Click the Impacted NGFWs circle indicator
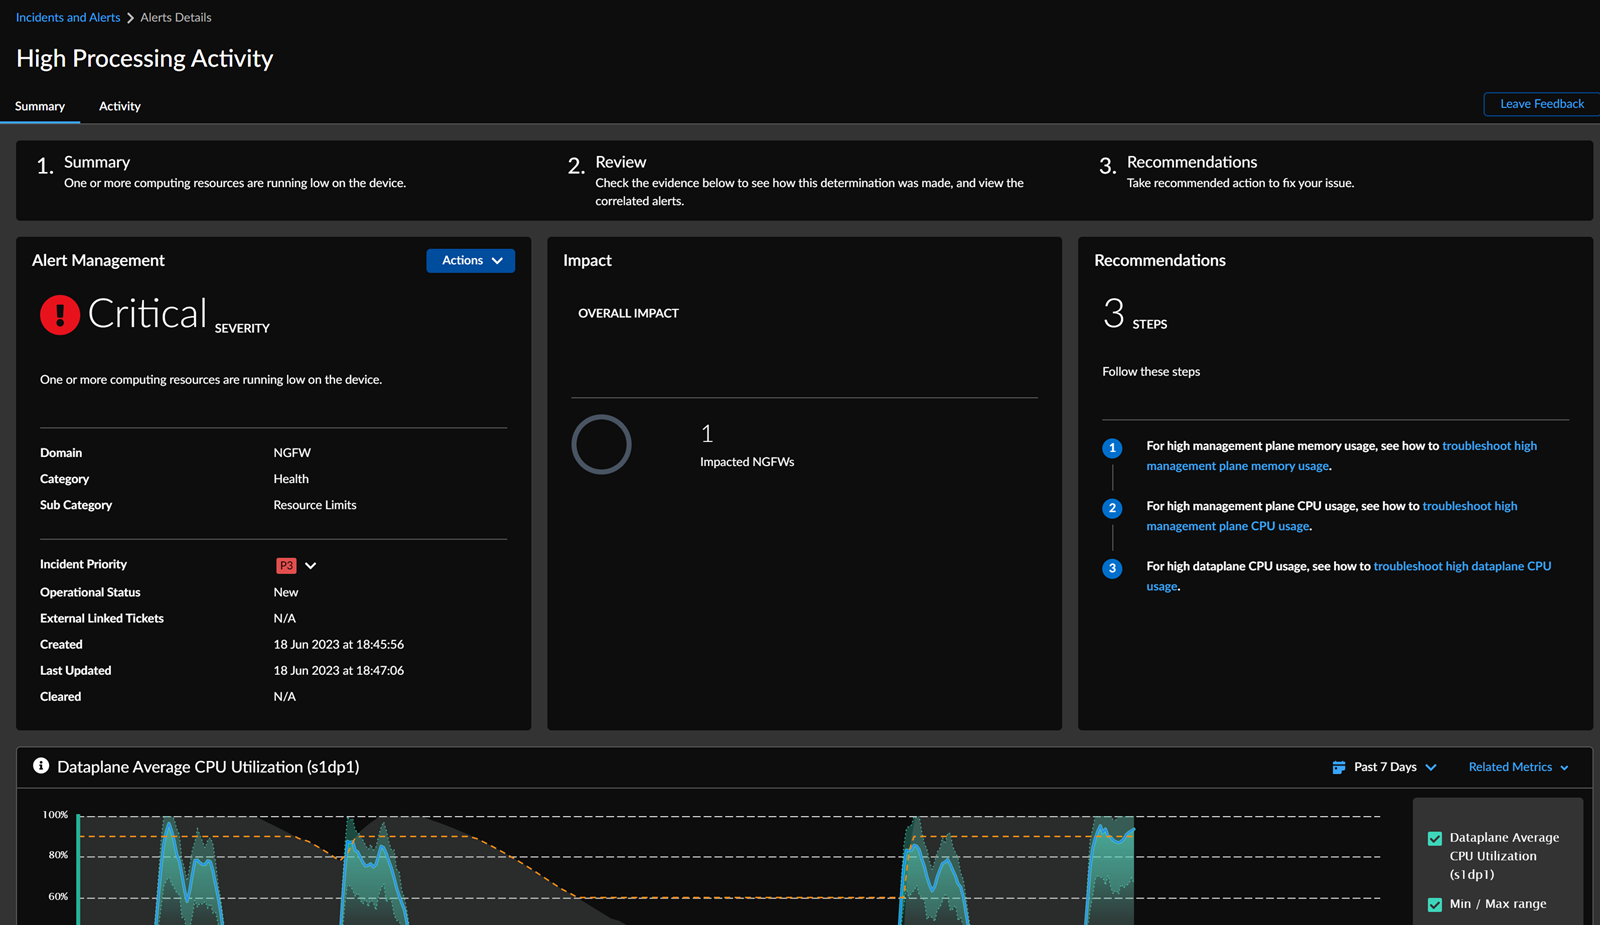This screenshot has width=1600, height=925. tap(601, 444)
